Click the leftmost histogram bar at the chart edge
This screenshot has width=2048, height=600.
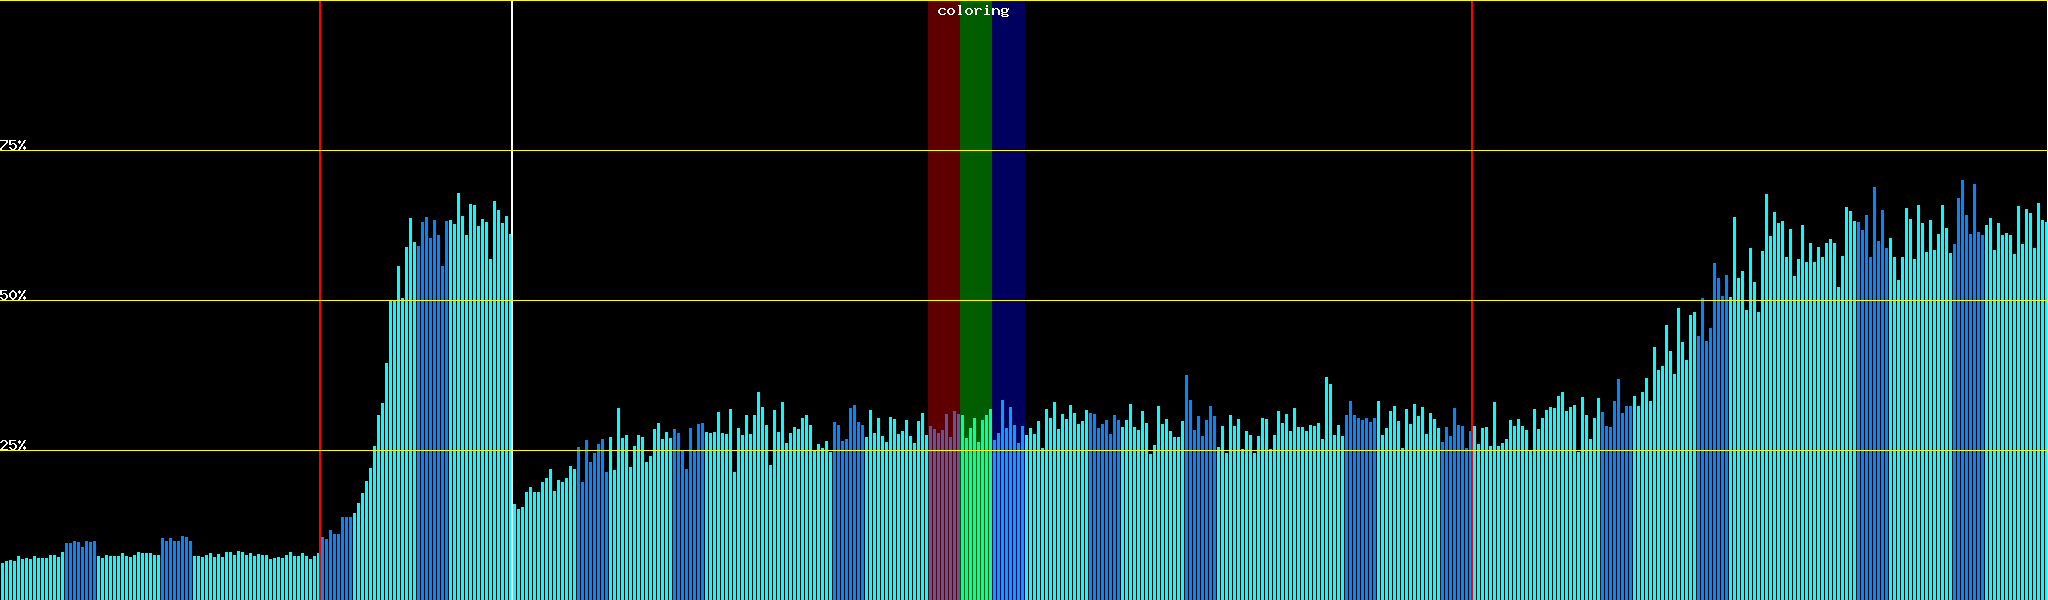pos(3,582)
